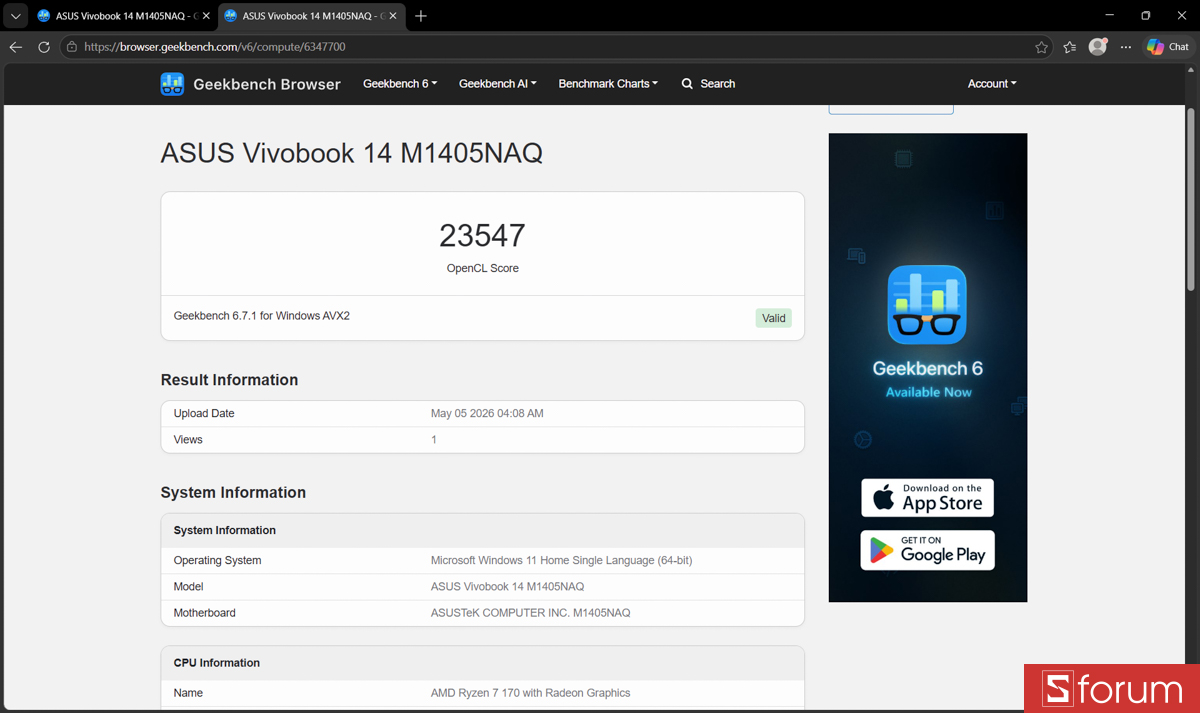This screenshot has height=713, width=1200.
Task: Reload the page with refresh icon
Action: 44,47
